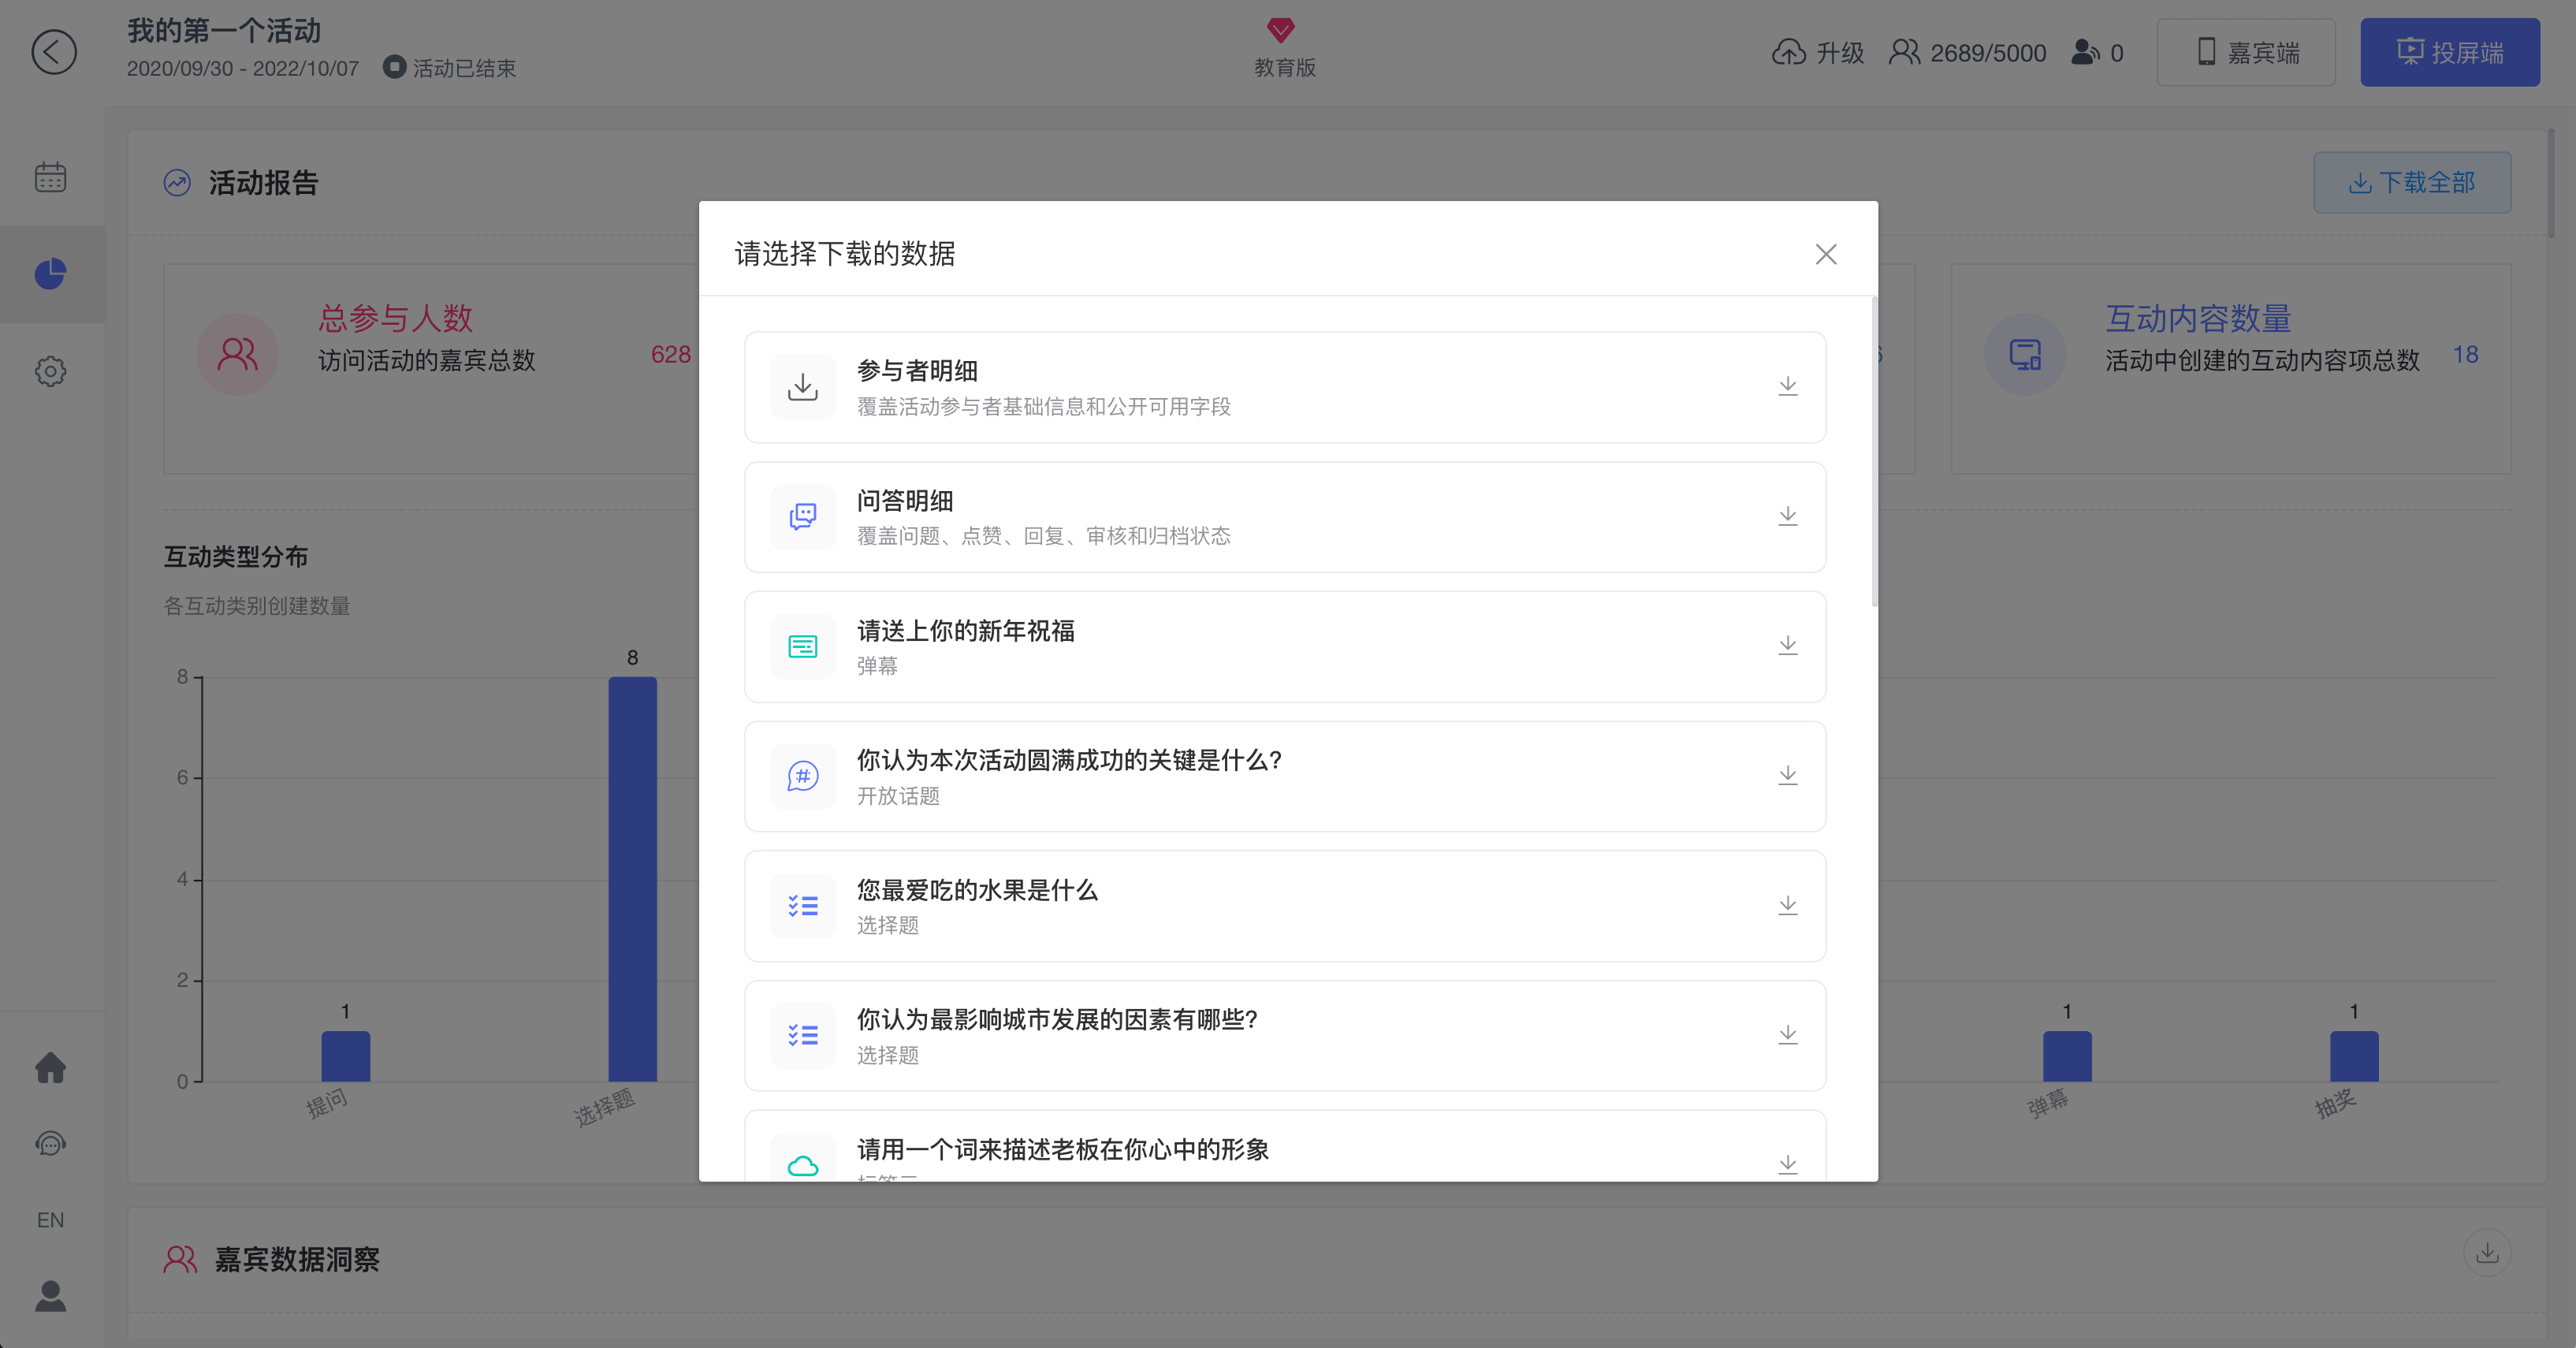
Task: Click the 活动已结束 status label
Action: point(450,68)
